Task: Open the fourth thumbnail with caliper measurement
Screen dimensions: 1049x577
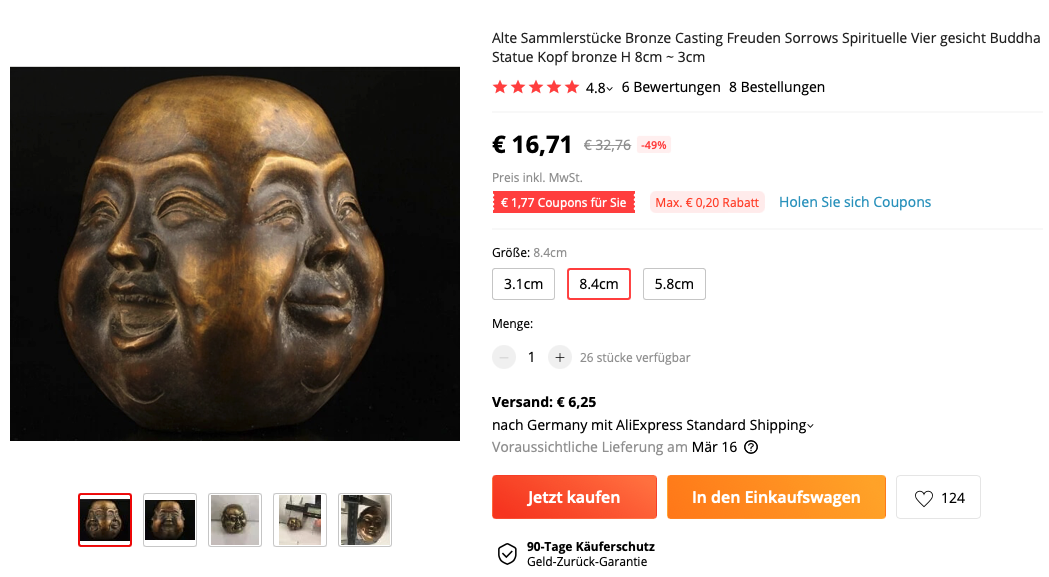Action: click(x=300, y=520)
